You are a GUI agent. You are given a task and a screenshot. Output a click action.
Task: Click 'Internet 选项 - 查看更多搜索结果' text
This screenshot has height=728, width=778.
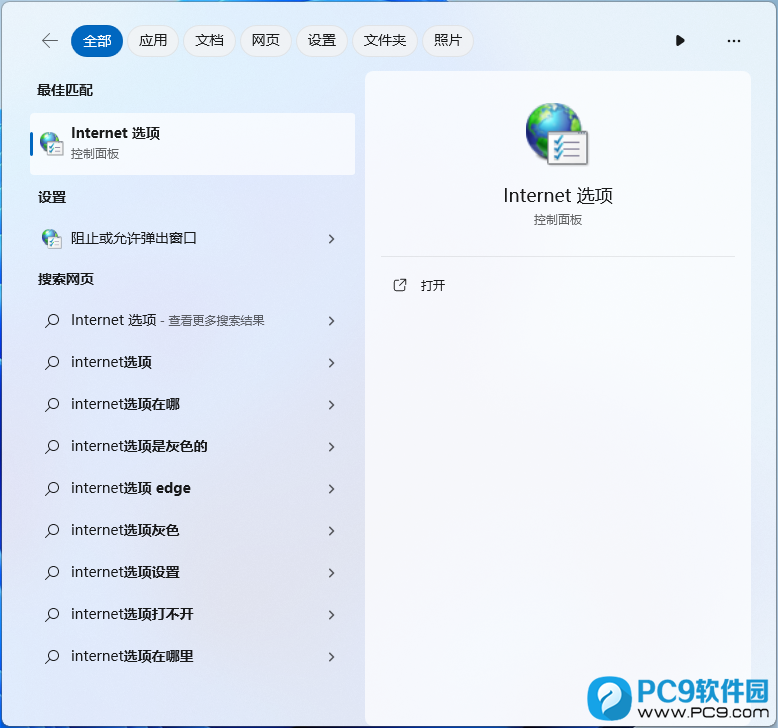click(x=168, y=321)
